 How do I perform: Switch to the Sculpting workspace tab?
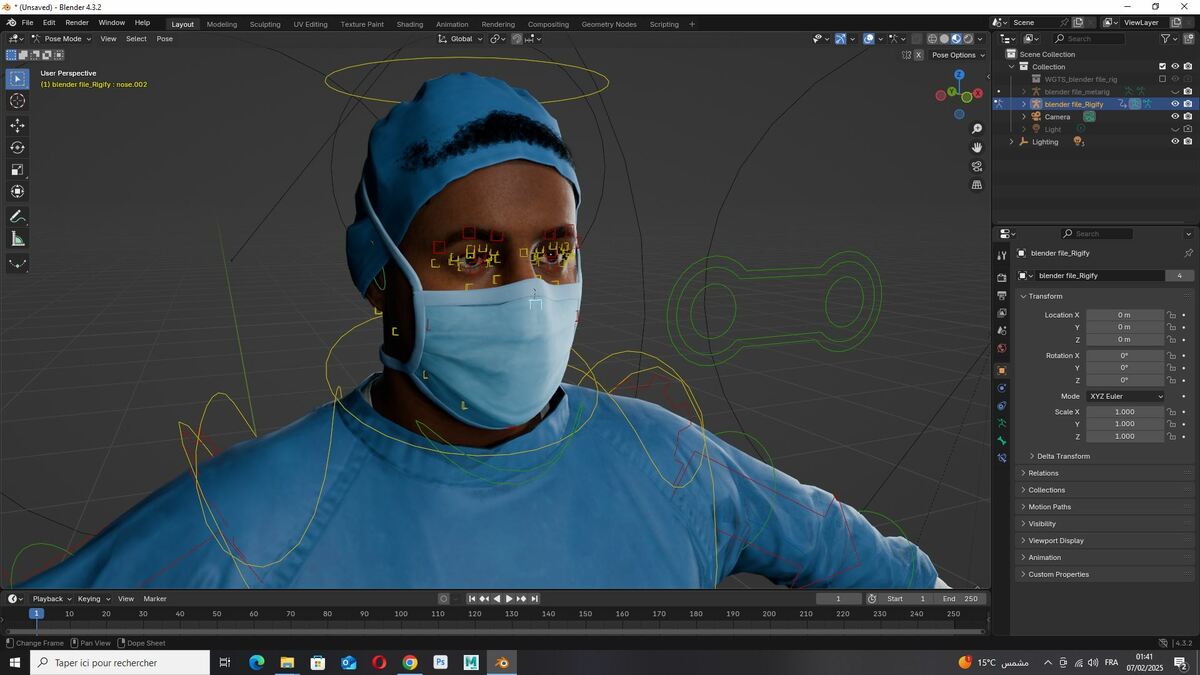(x=265, y=24)
